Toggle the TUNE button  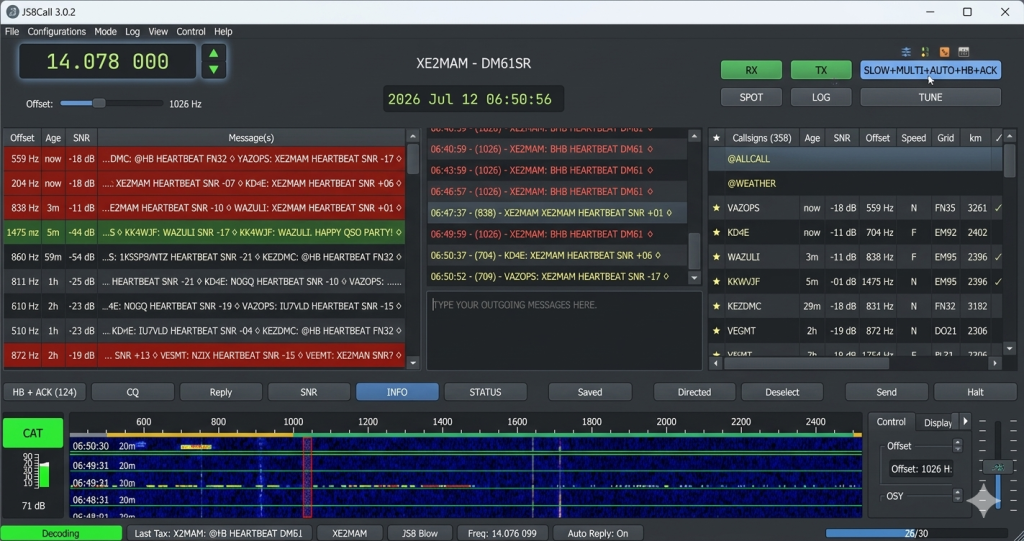pyautogui.click(x=930, y=97)
